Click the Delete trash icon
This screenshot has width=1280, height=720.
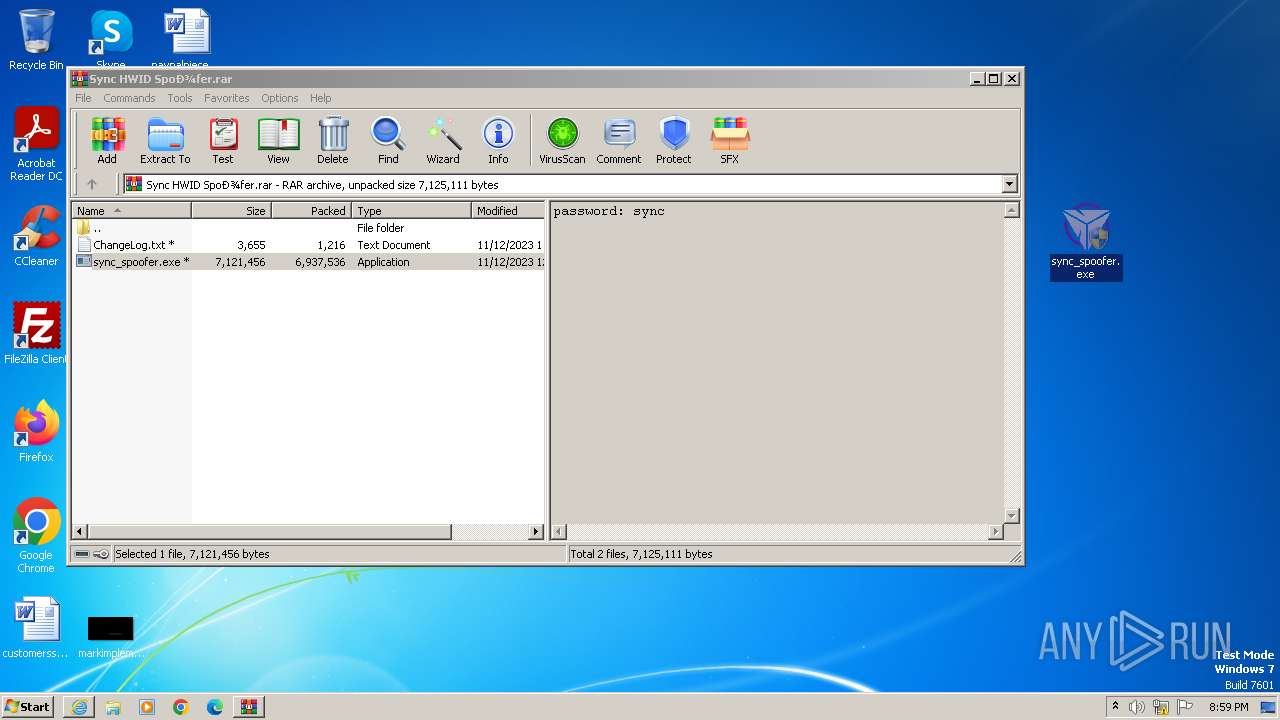coord(333,140)
